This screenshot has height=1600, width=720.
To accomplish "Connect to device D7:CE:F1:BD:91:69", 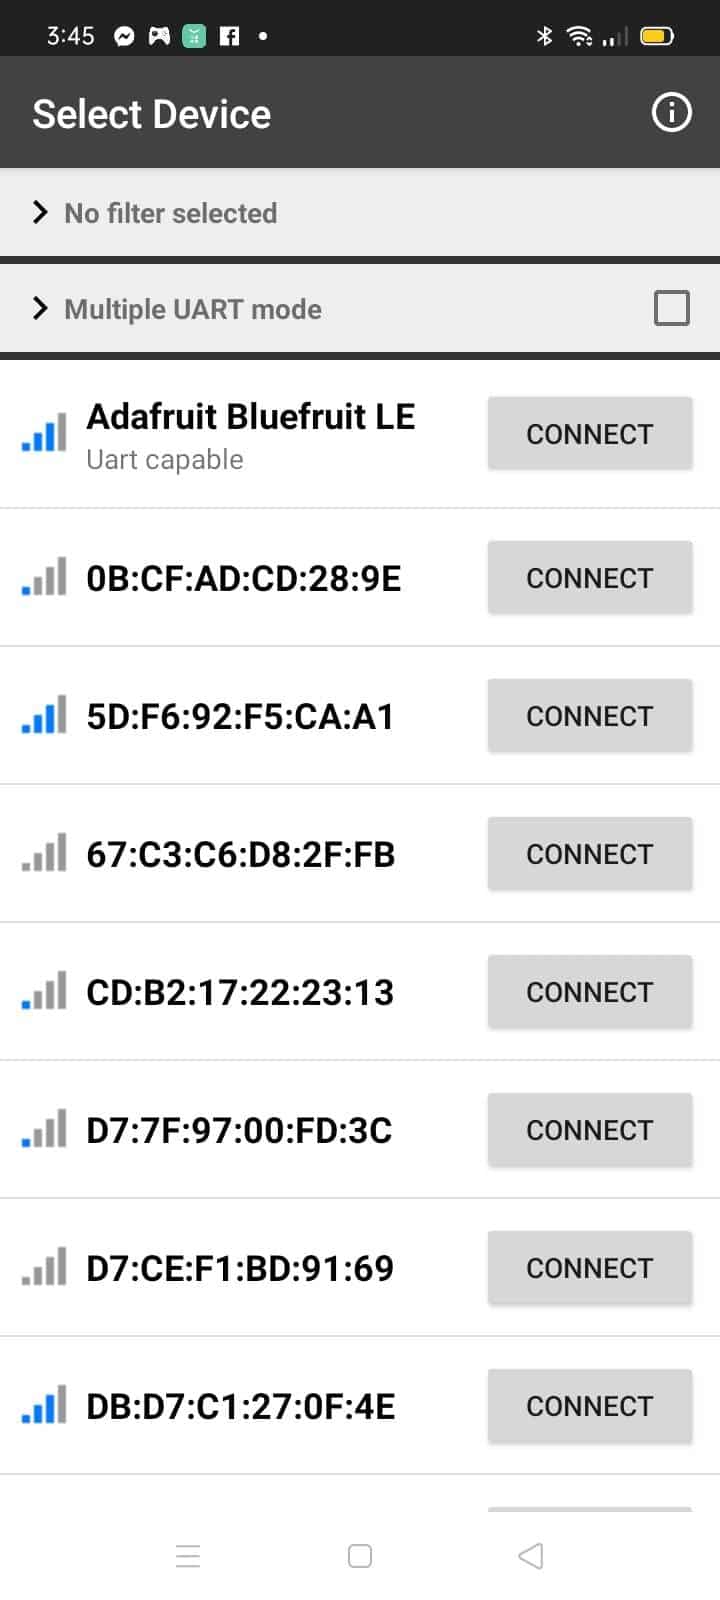I will tap(590, 1268).
